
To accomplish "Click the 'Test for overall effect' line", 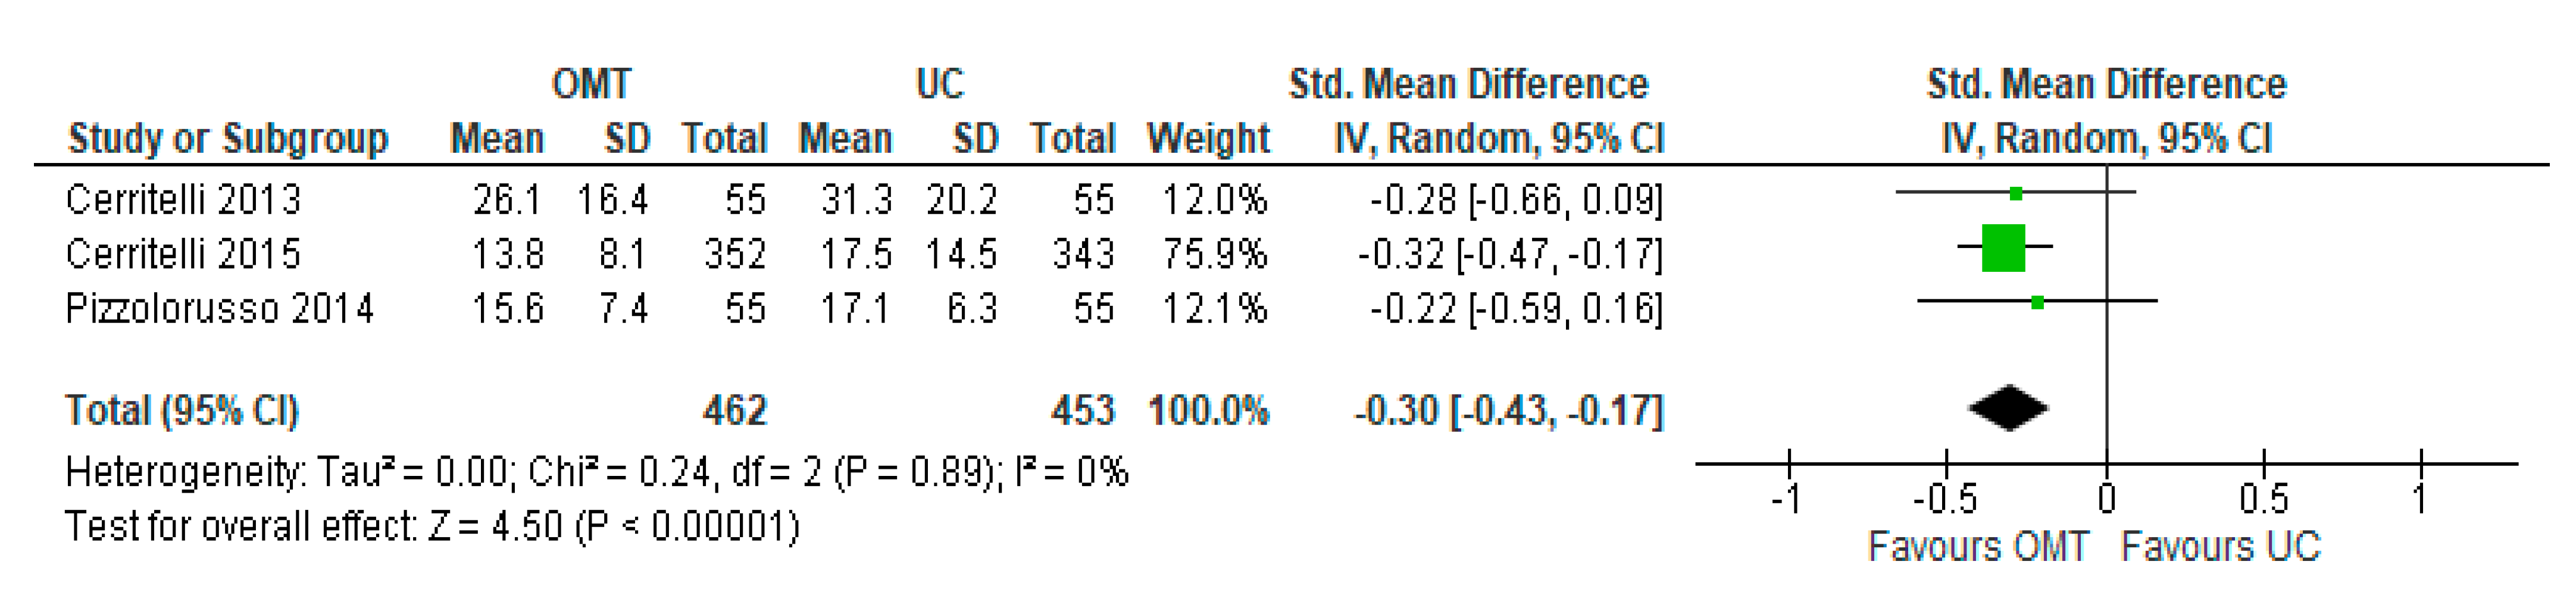I will [x=432, y=526].
